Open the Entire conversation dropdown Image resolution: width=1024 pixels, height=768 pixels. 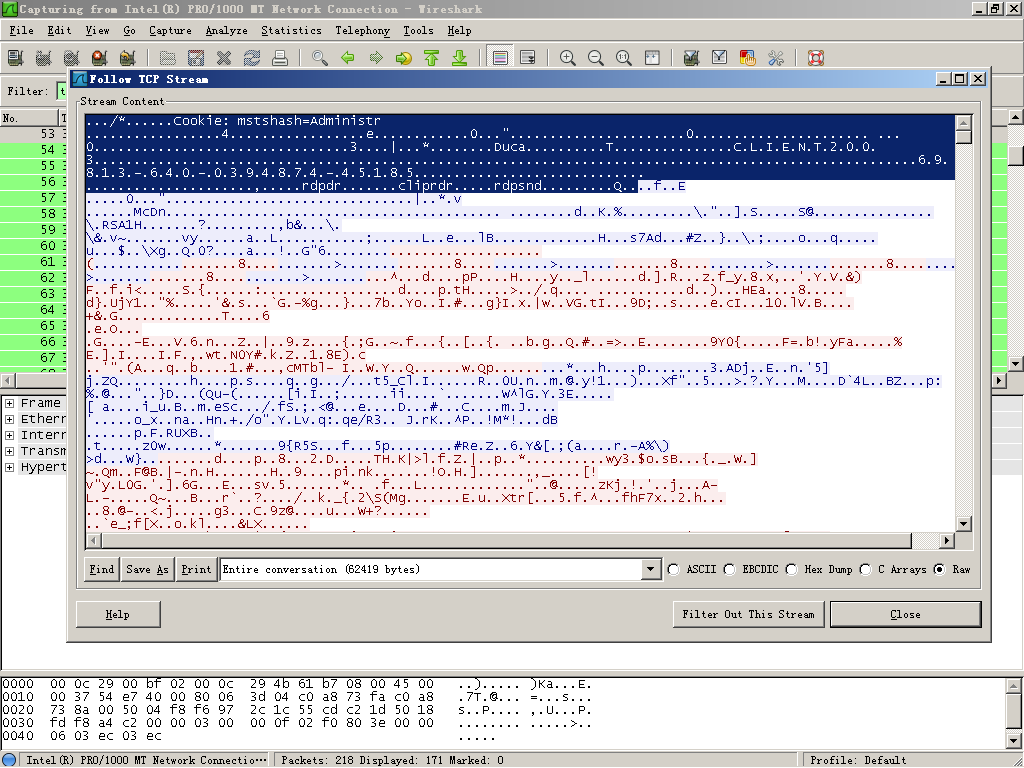coord(650,569)
